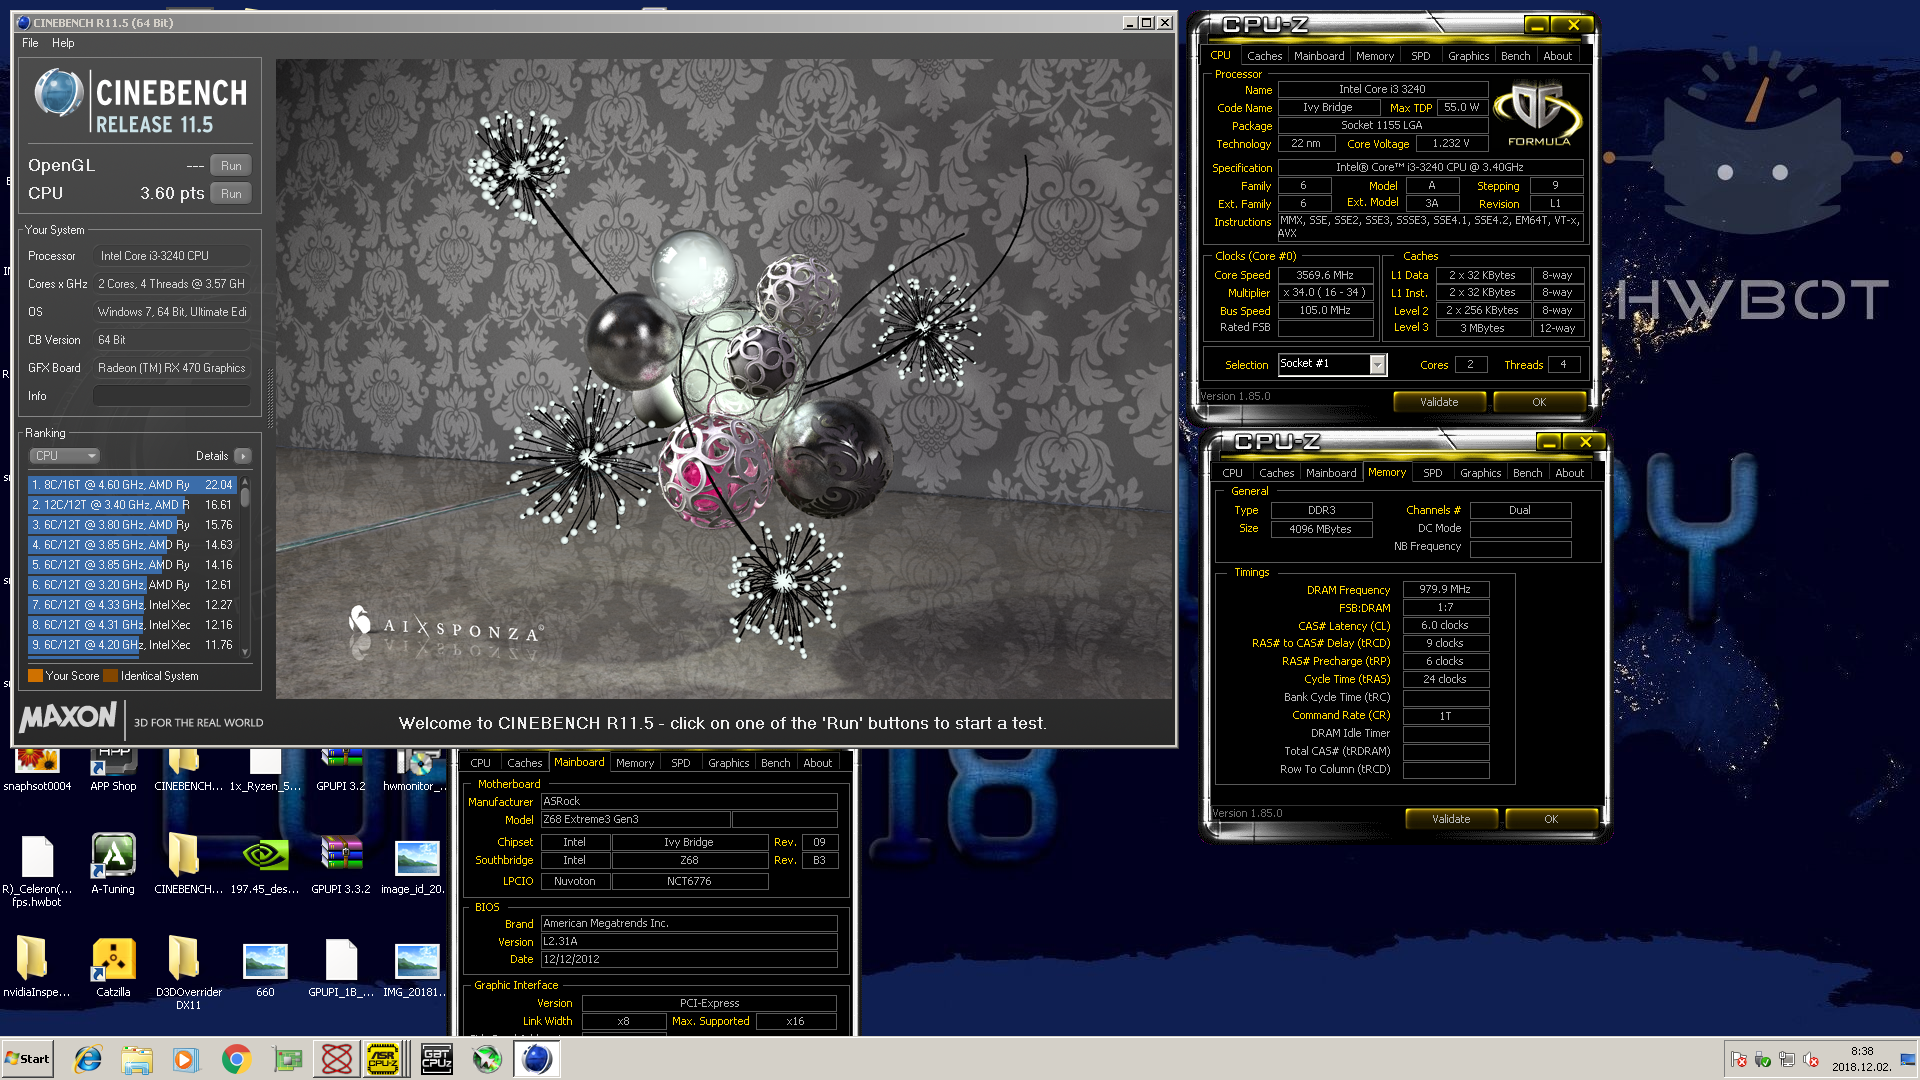Click the red atom-shaped taskbar icon
1920x1080 pixels.
point(337,1059)
